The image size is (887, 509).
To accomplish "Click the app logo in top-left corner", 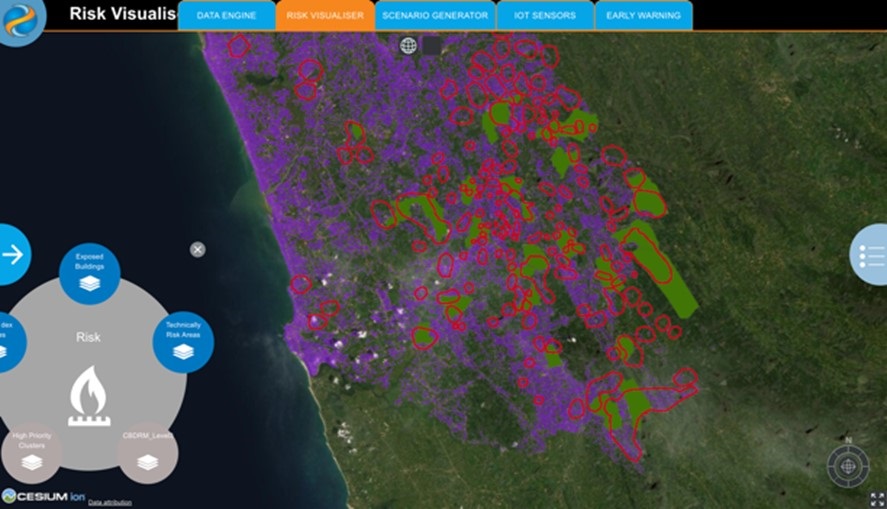I will coord(21,21).
